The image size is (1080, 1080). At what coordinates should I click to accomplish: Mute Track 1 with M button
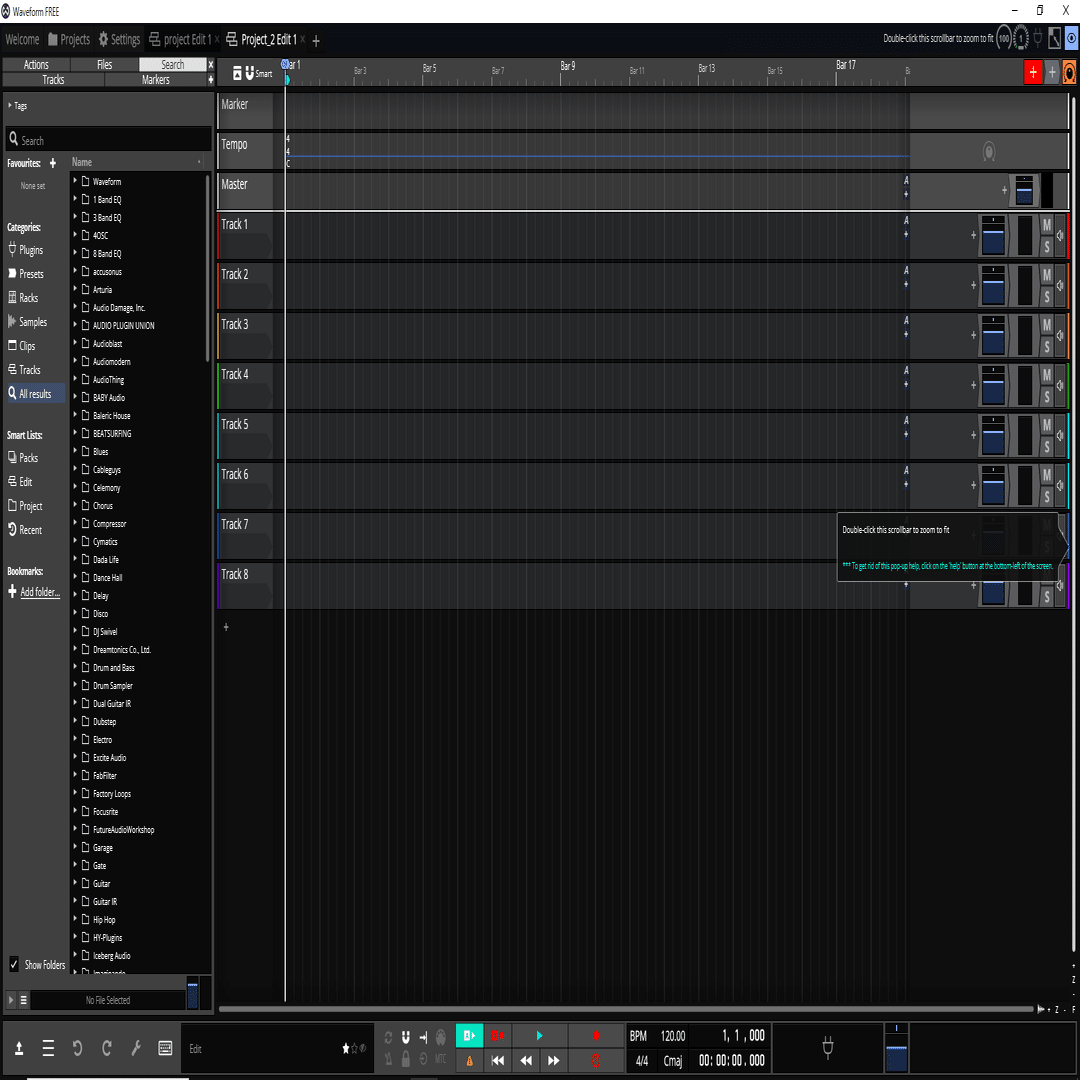coord(1046,225)
